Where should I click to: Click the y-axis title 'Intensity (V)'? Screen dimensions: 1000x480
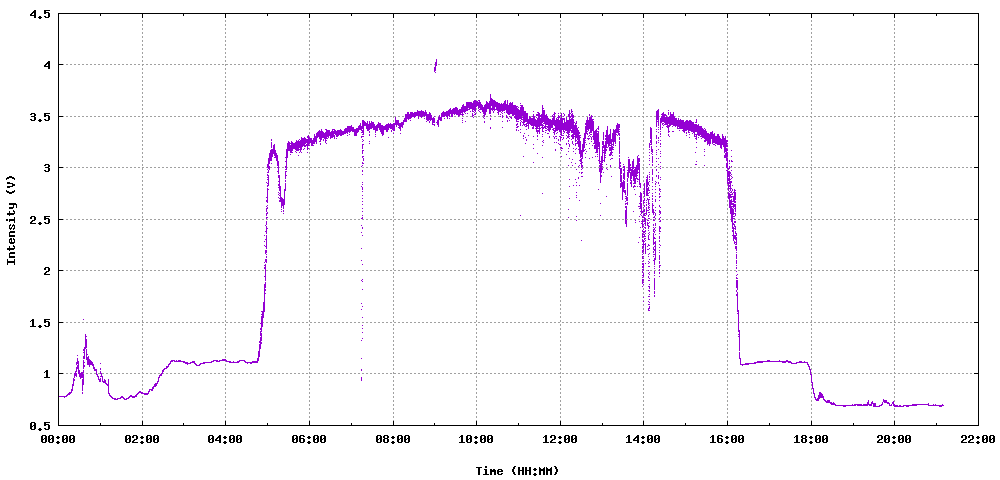[x=10, y=219]
